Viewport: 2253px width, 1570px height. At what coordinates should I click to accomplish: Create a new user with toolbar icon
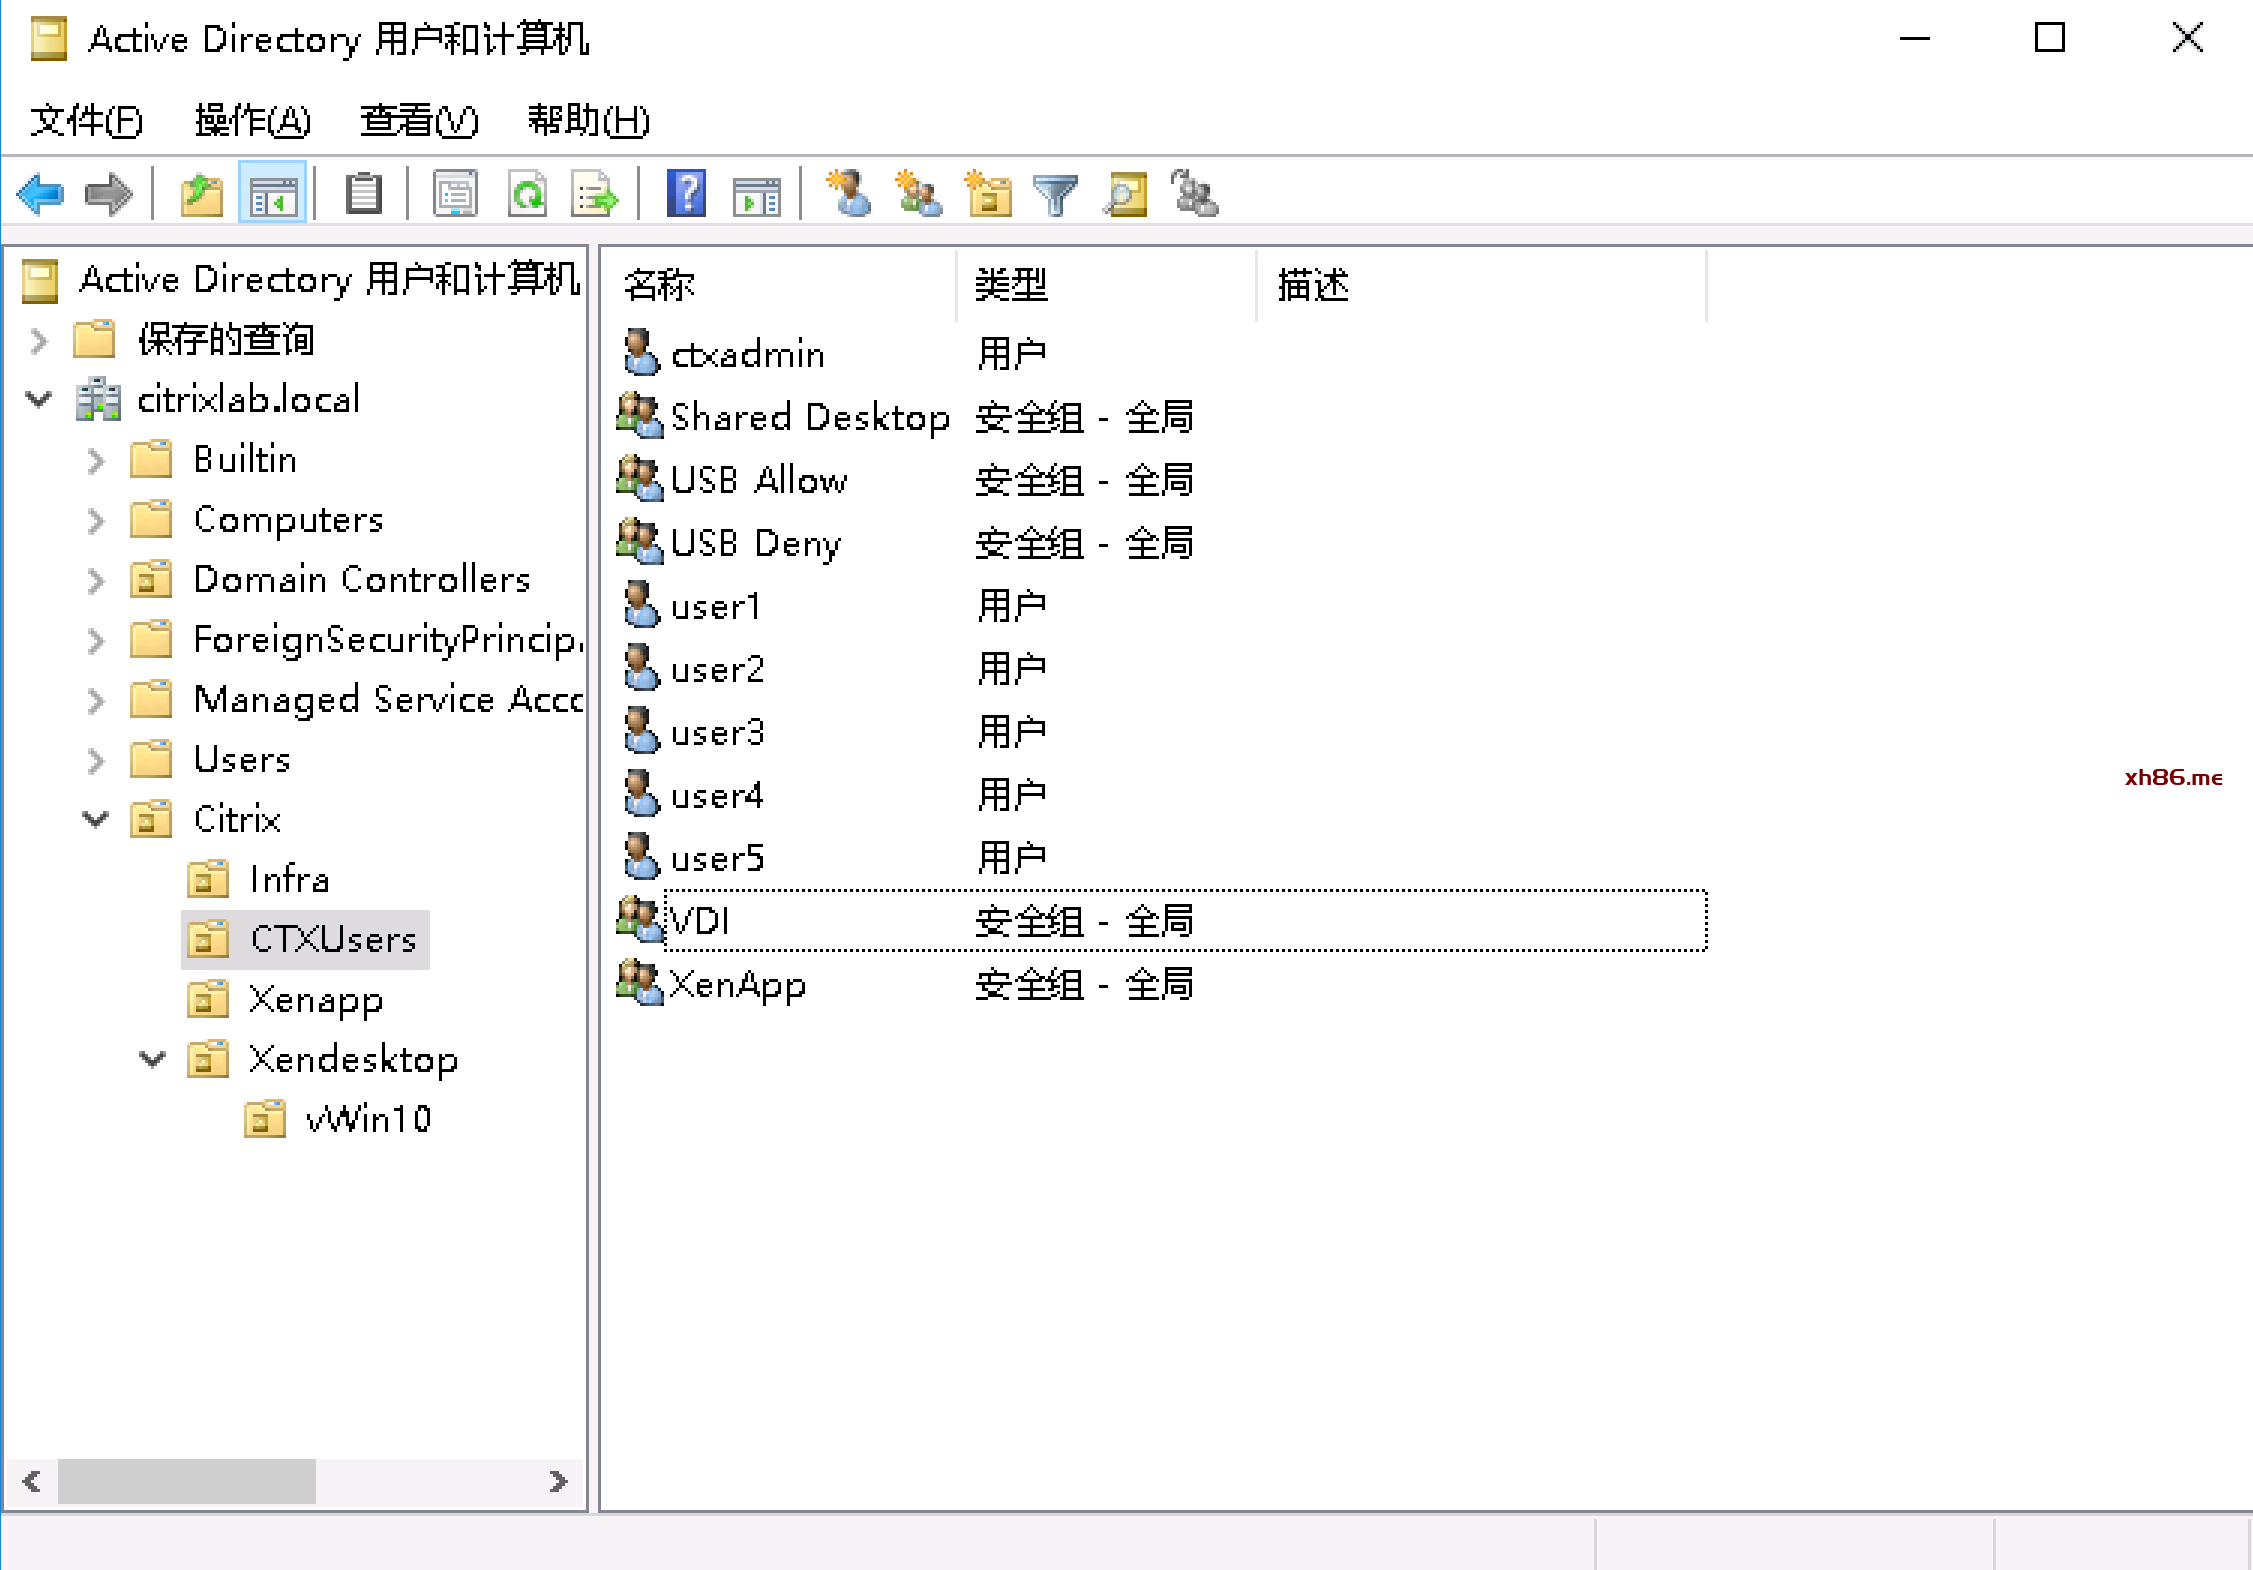point(849,194)
